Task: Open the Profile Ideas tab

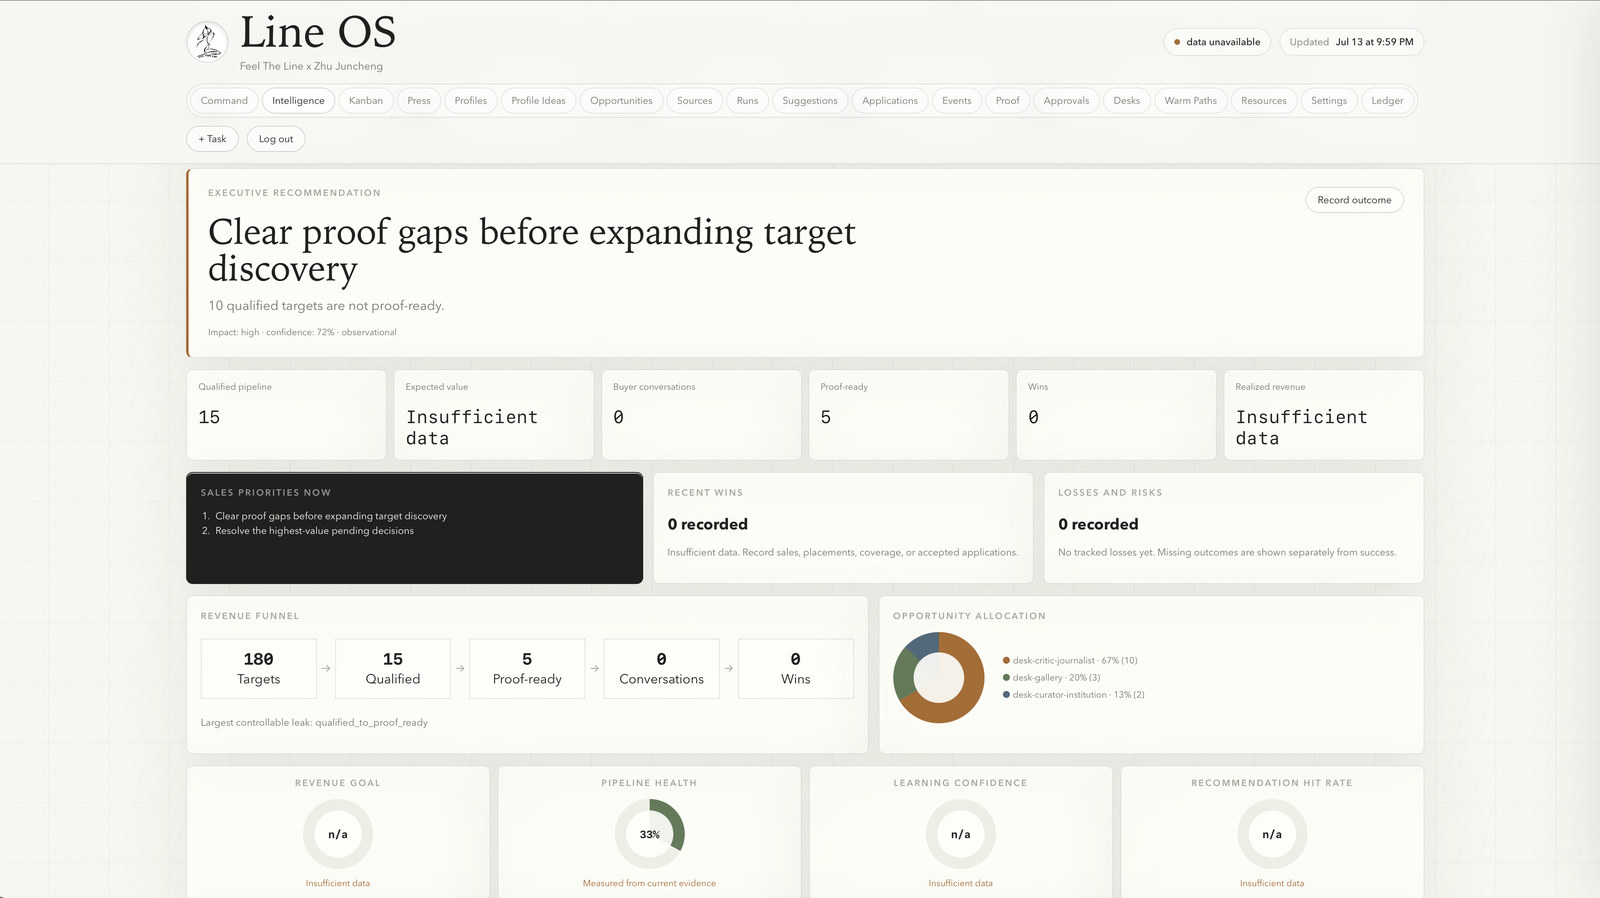Action: point(538,101)
